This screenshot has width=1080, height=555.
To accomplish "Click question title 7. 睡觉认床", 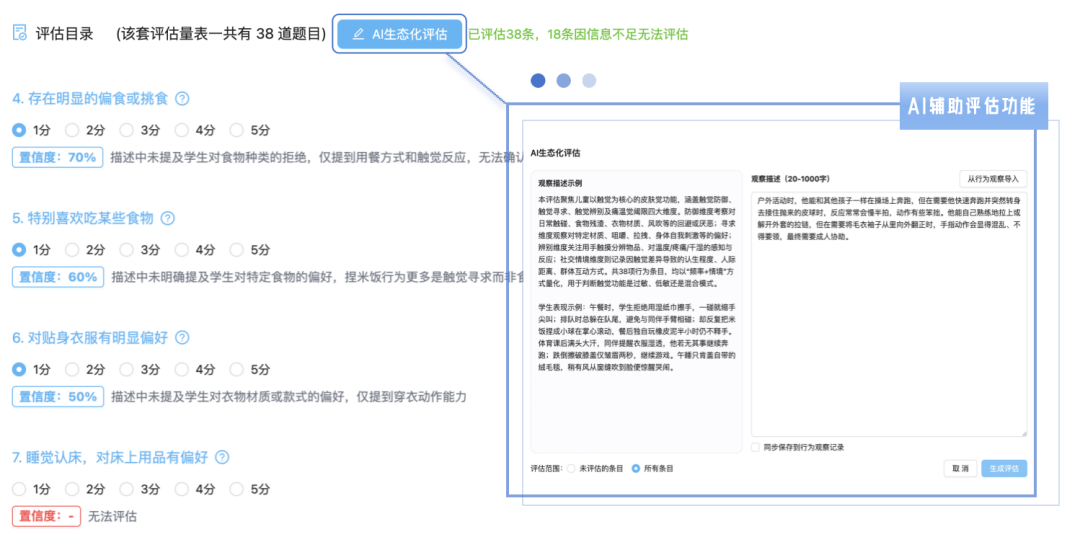I will click(110, 457).
